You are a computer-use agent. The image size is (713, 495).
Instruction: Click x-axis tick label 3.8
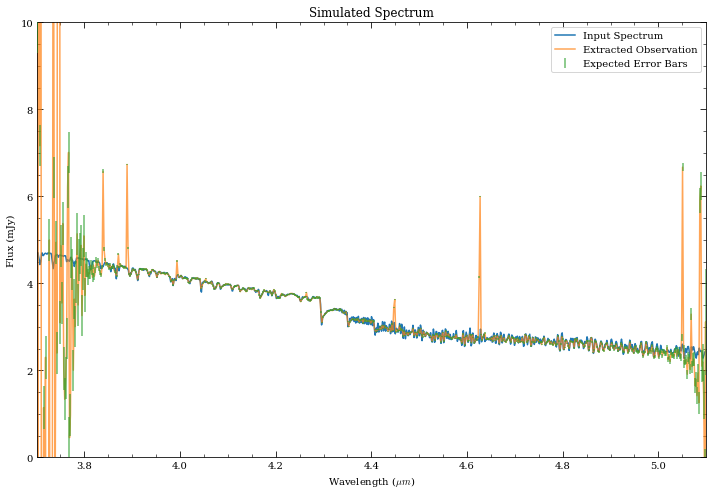(84, 466)
